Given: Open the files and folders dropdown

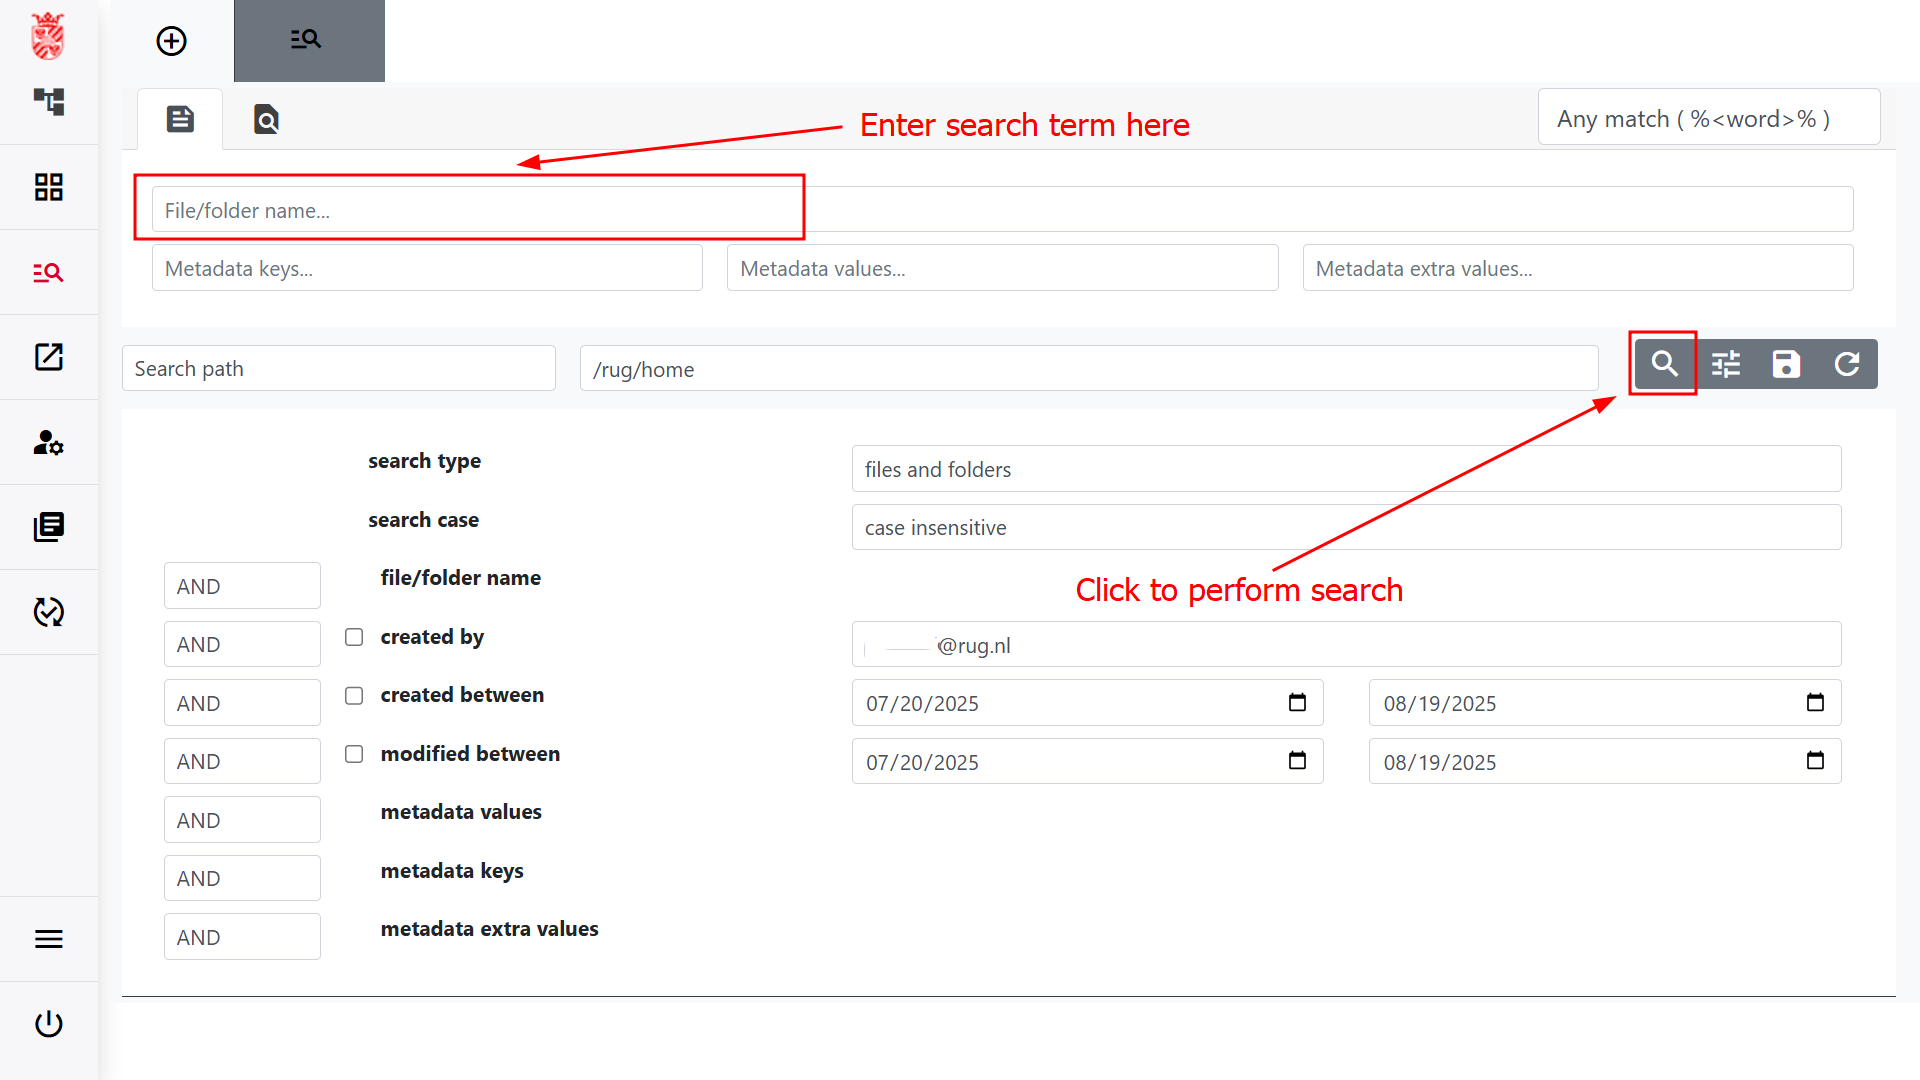Looking at the screenshot, I should 1346,469.
